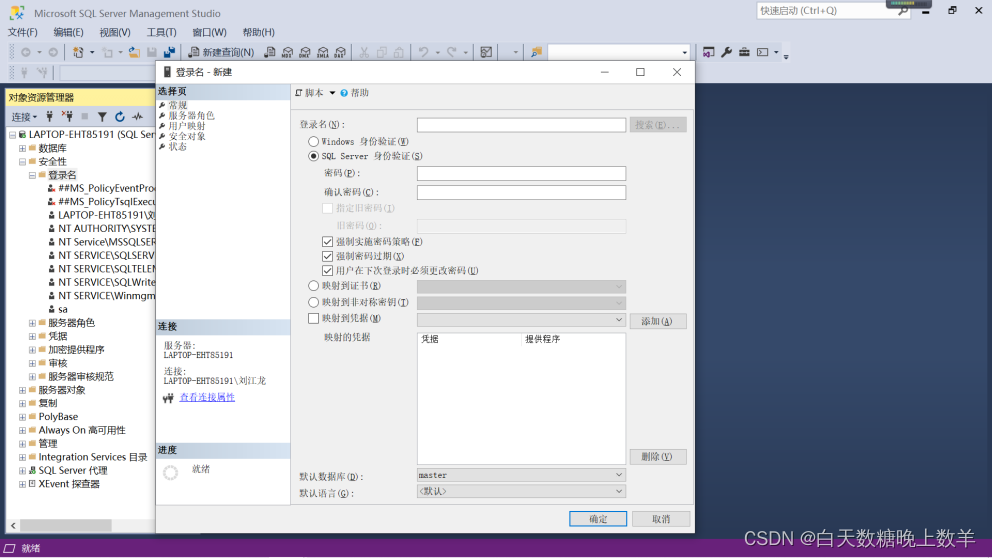
Task: Open the Edit (编辑) menu
Action: [68, 32]
